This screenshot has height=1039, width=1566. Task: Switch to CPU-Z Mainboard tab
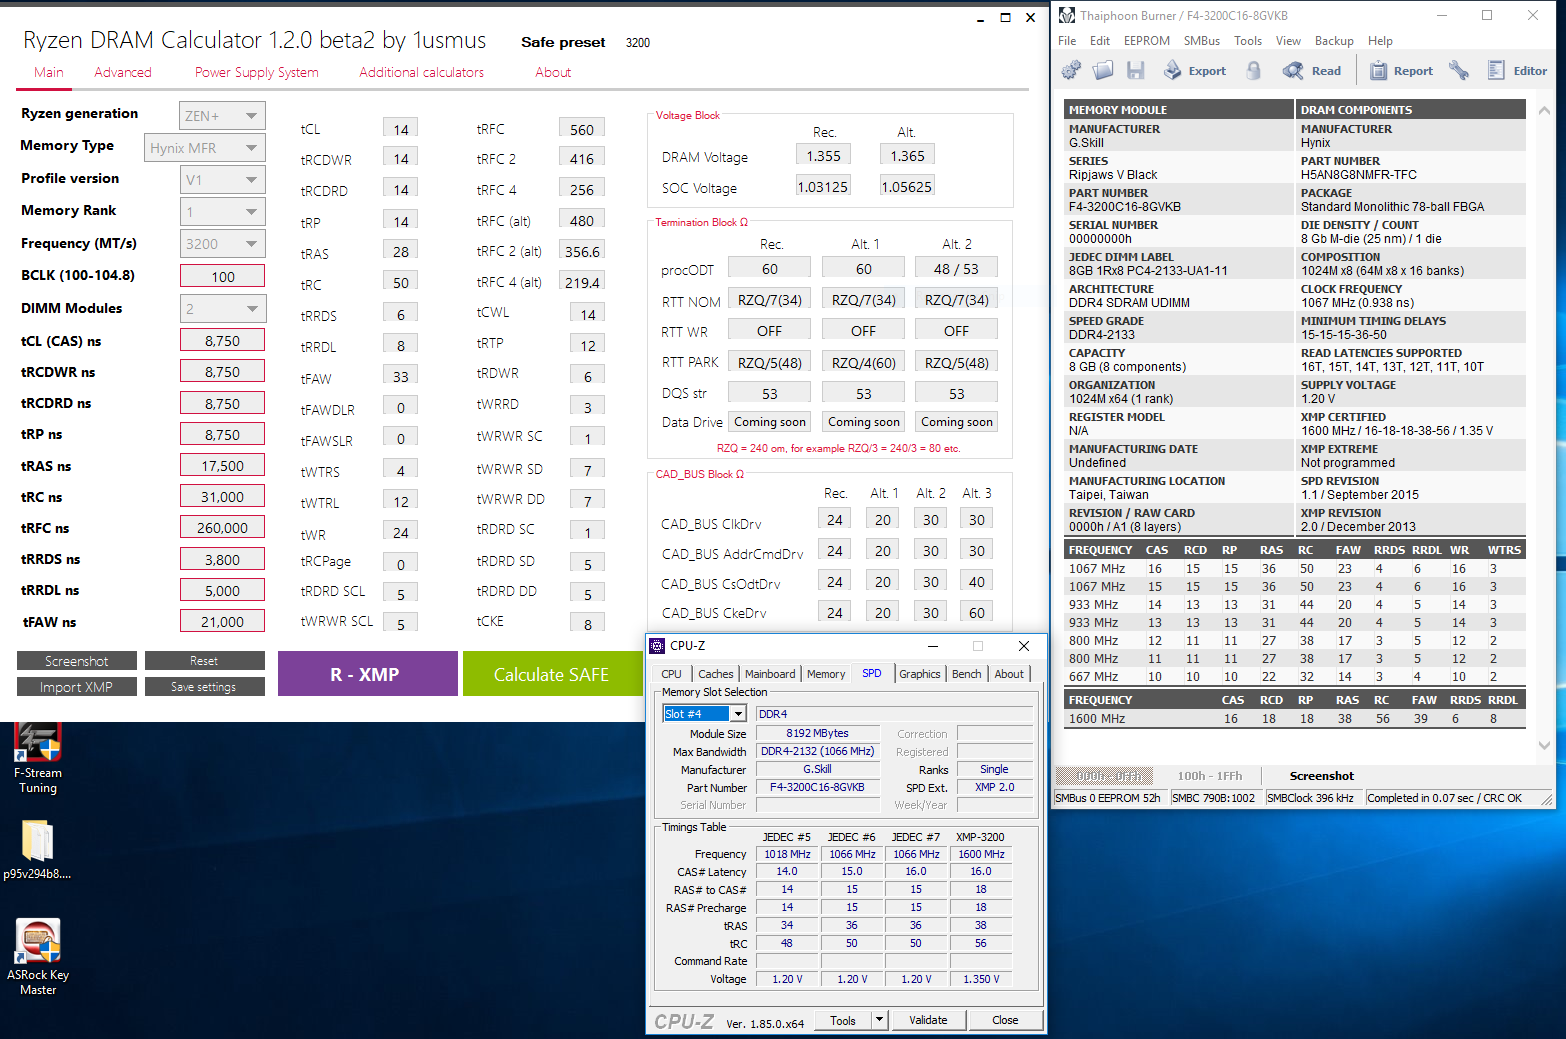click(770, 674)
